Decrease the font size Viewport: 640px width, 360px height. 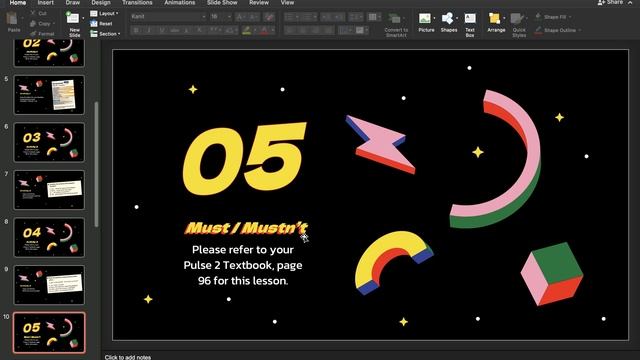click(x=253, y=17)
